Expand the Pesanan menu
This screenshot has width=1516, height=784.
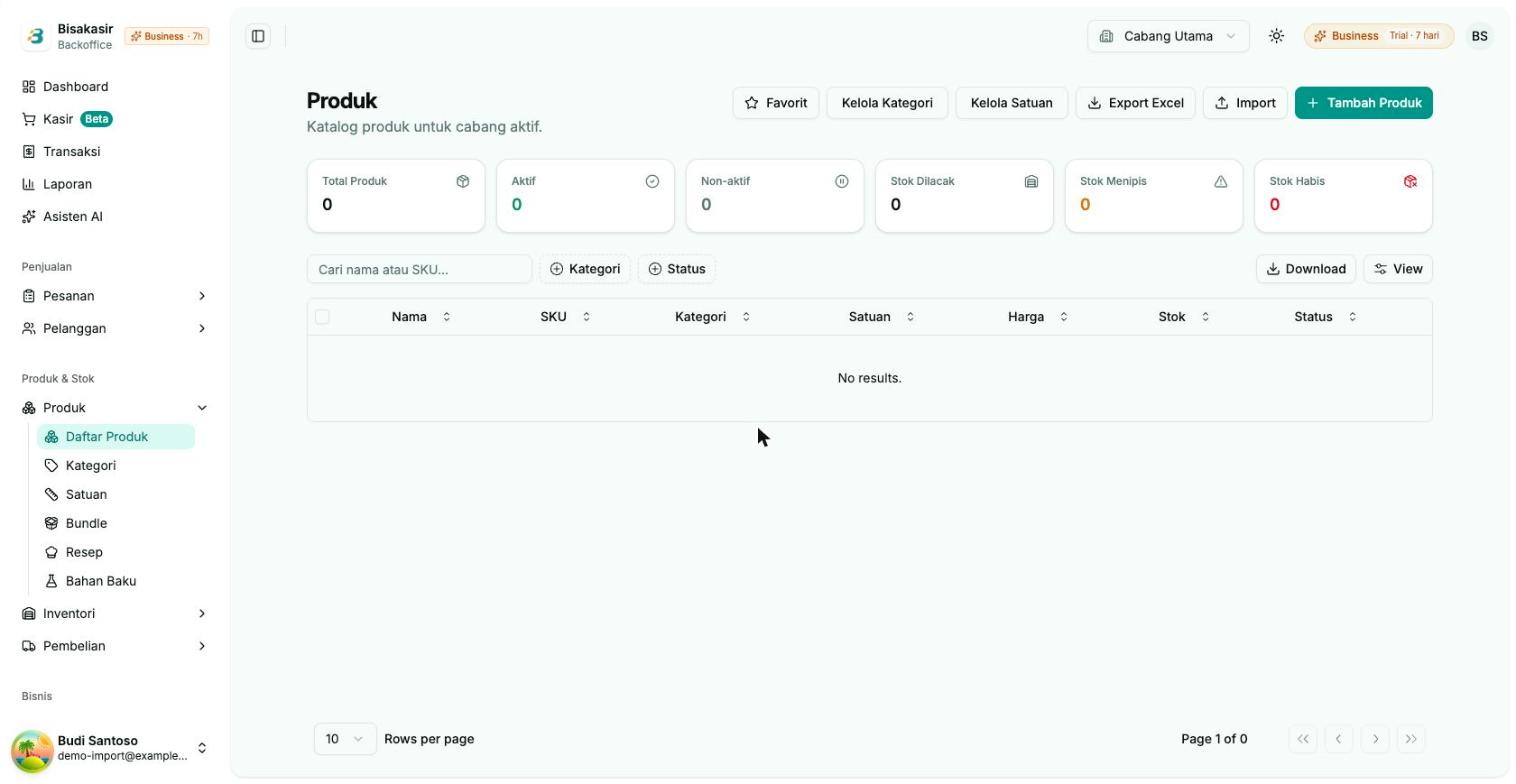115,296
